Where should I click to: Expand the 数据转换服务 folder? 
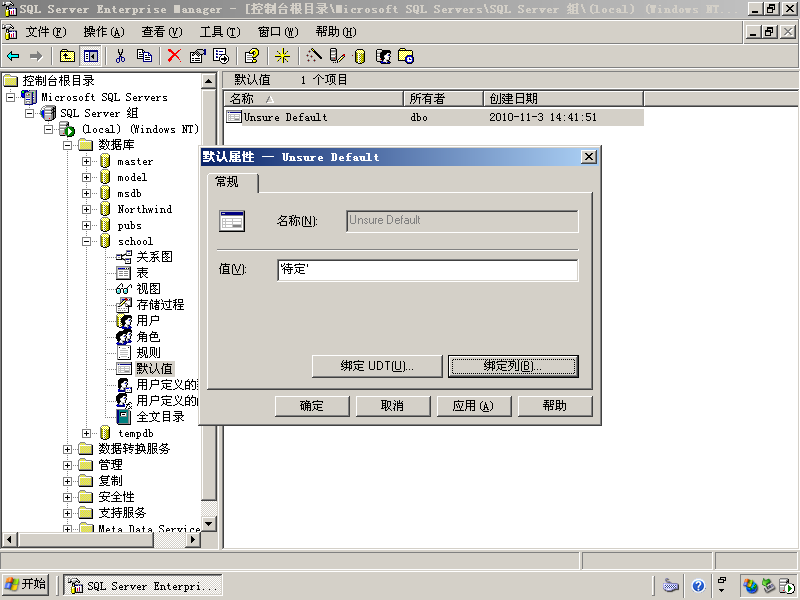(x=67, y=449)
